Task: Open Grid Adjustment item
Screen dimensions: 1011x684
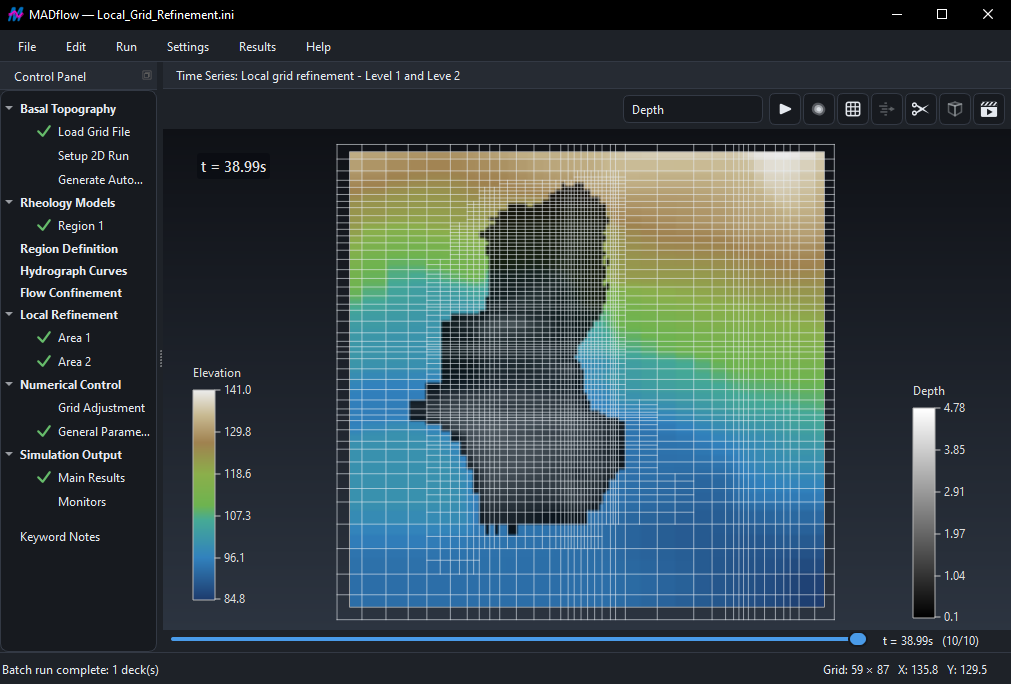Action: [101, 408]
